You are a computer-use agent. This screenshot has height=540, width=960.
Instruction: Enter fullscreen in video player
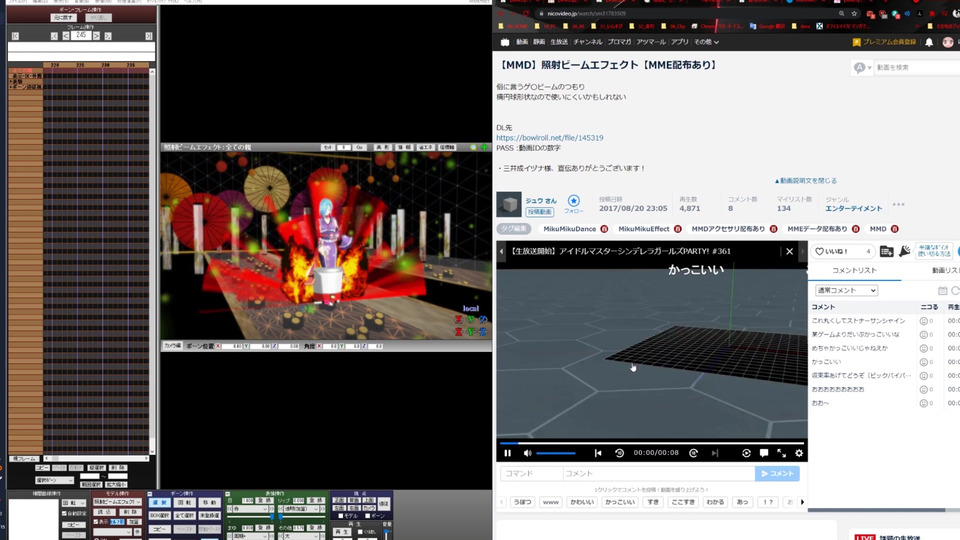(x=782, y=453)
